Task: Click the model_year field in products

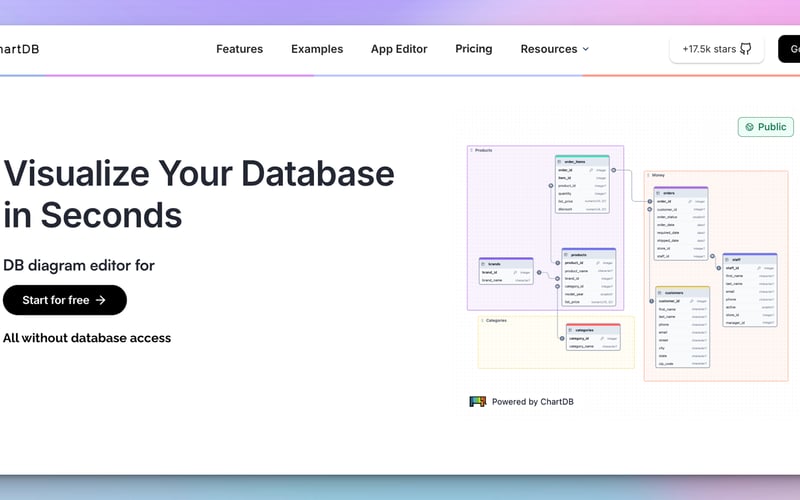Action: (x=589, y=294)
